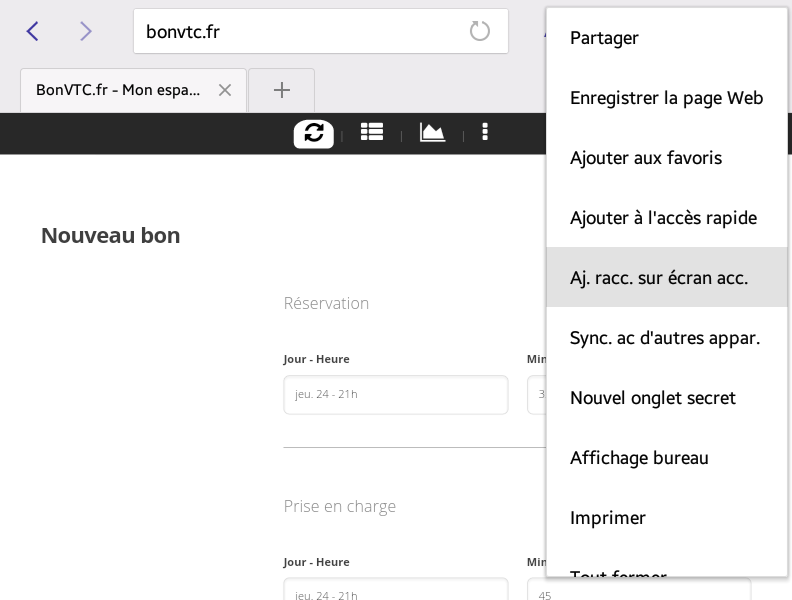Choose Imprimer from the menu
Image resolution: width=792 pixels, height=600 pixels.
point(667,518)
